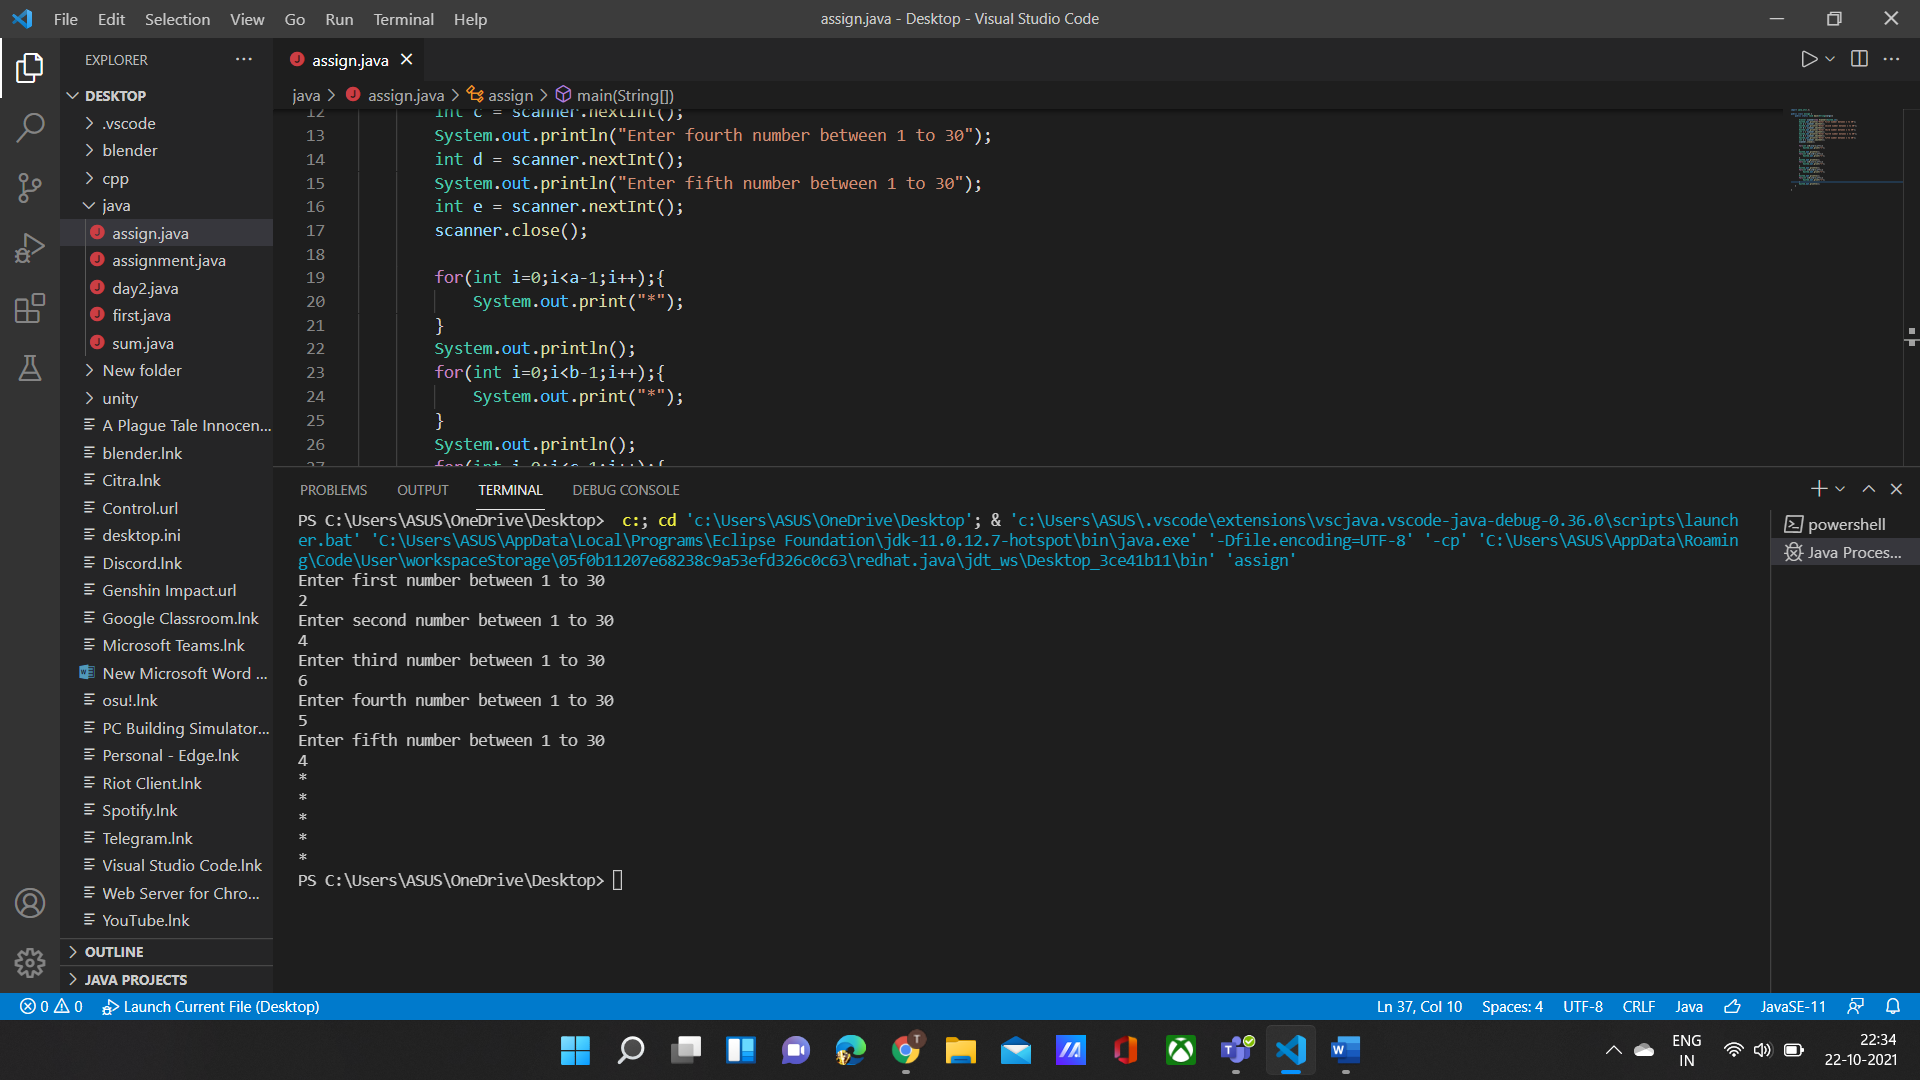Switch to the OUTPUT tab in terminal panel
Viewport: 1920px width, 1080px height.
423,489
